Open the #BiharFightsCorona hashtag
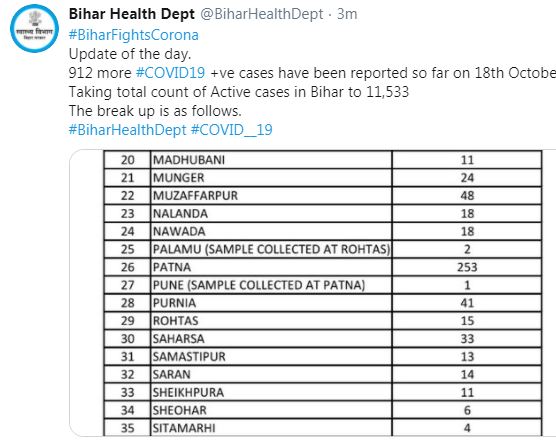 [133, 35]
